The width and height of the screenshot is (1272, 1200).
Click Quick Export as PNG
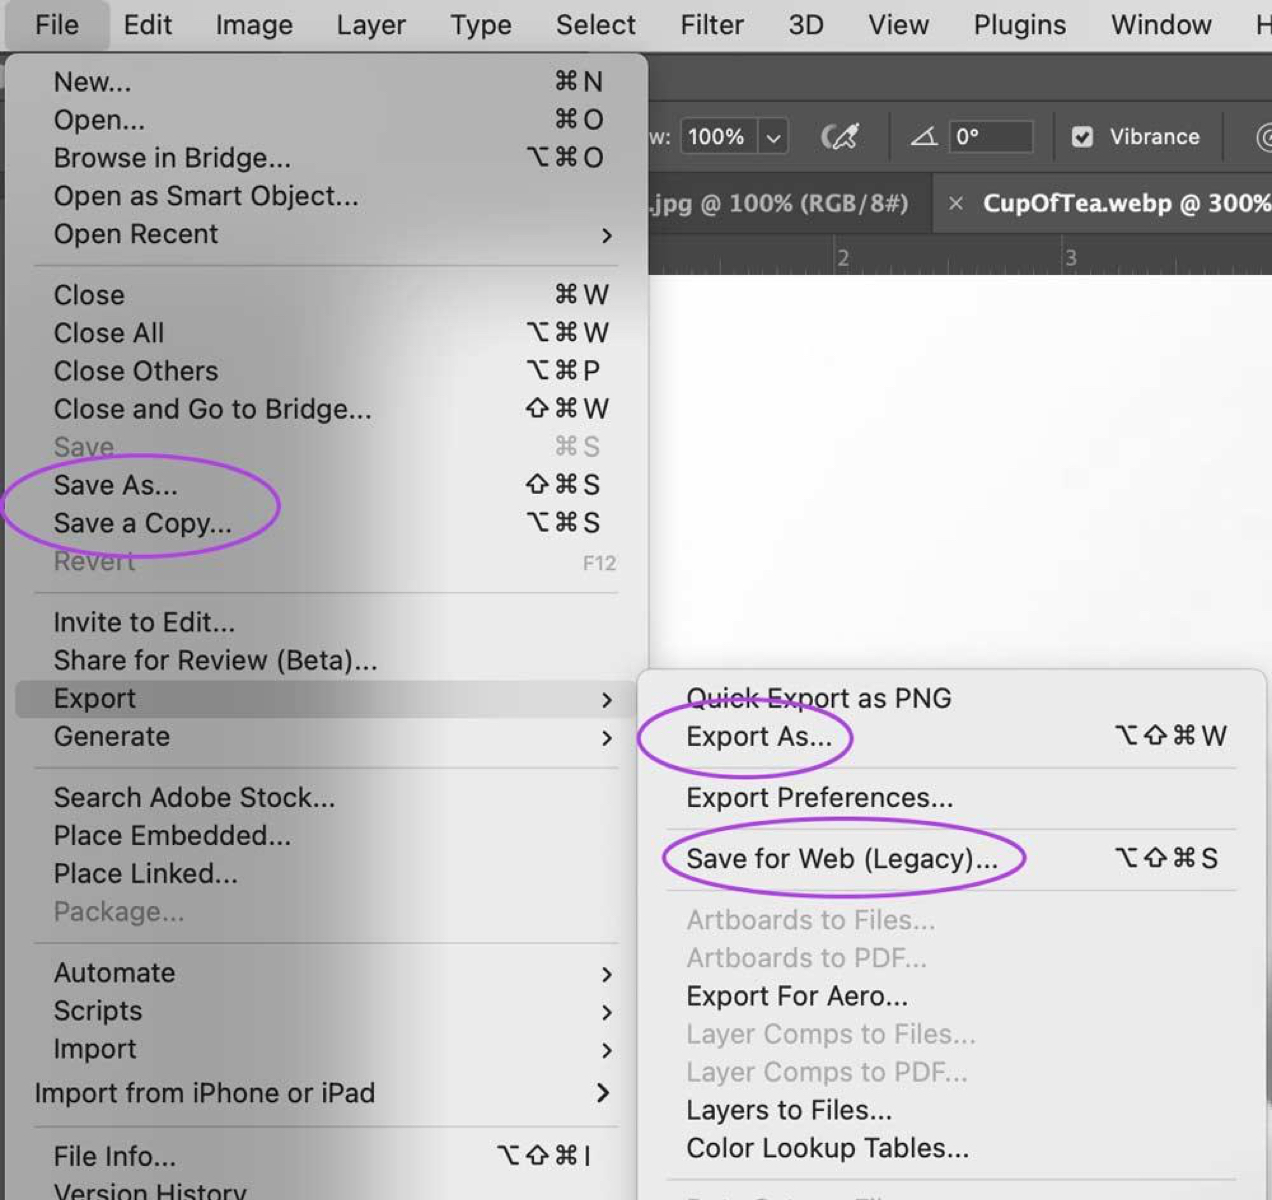(x=818, y=698)
